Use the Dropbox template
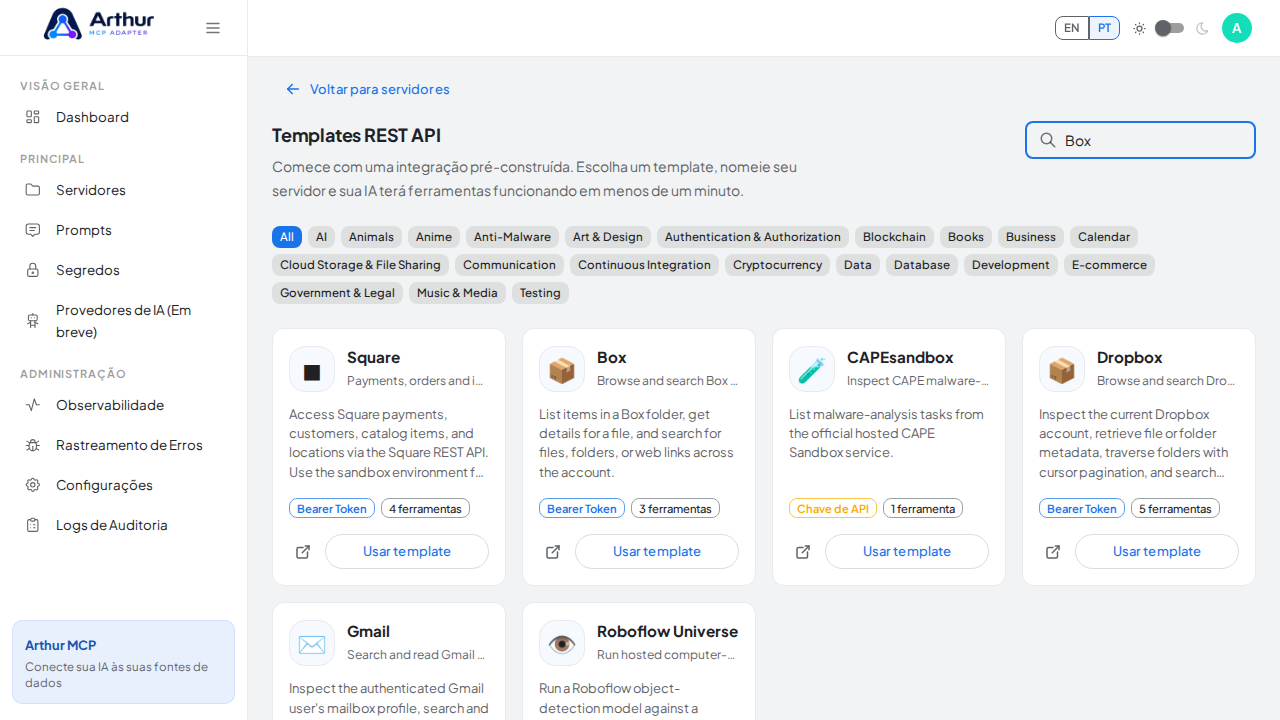This screenshot has width=1280, height=720. click(1157, 552)
